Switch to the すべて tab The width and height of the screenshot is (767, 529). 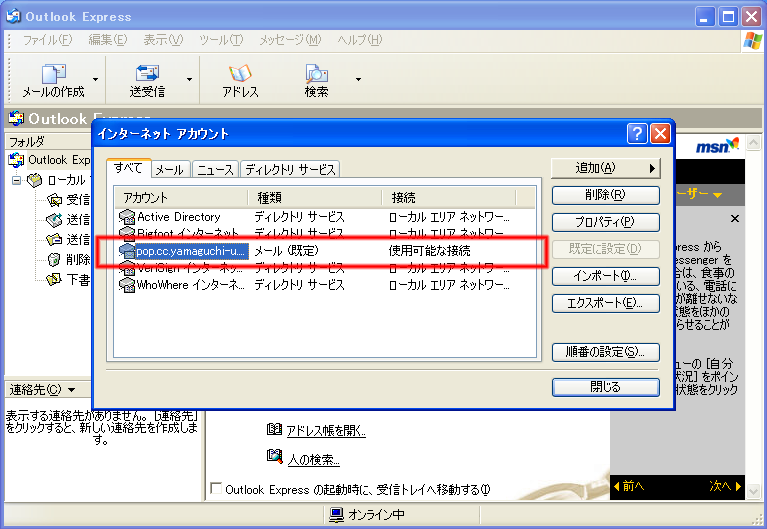click(x=128, y=168)
